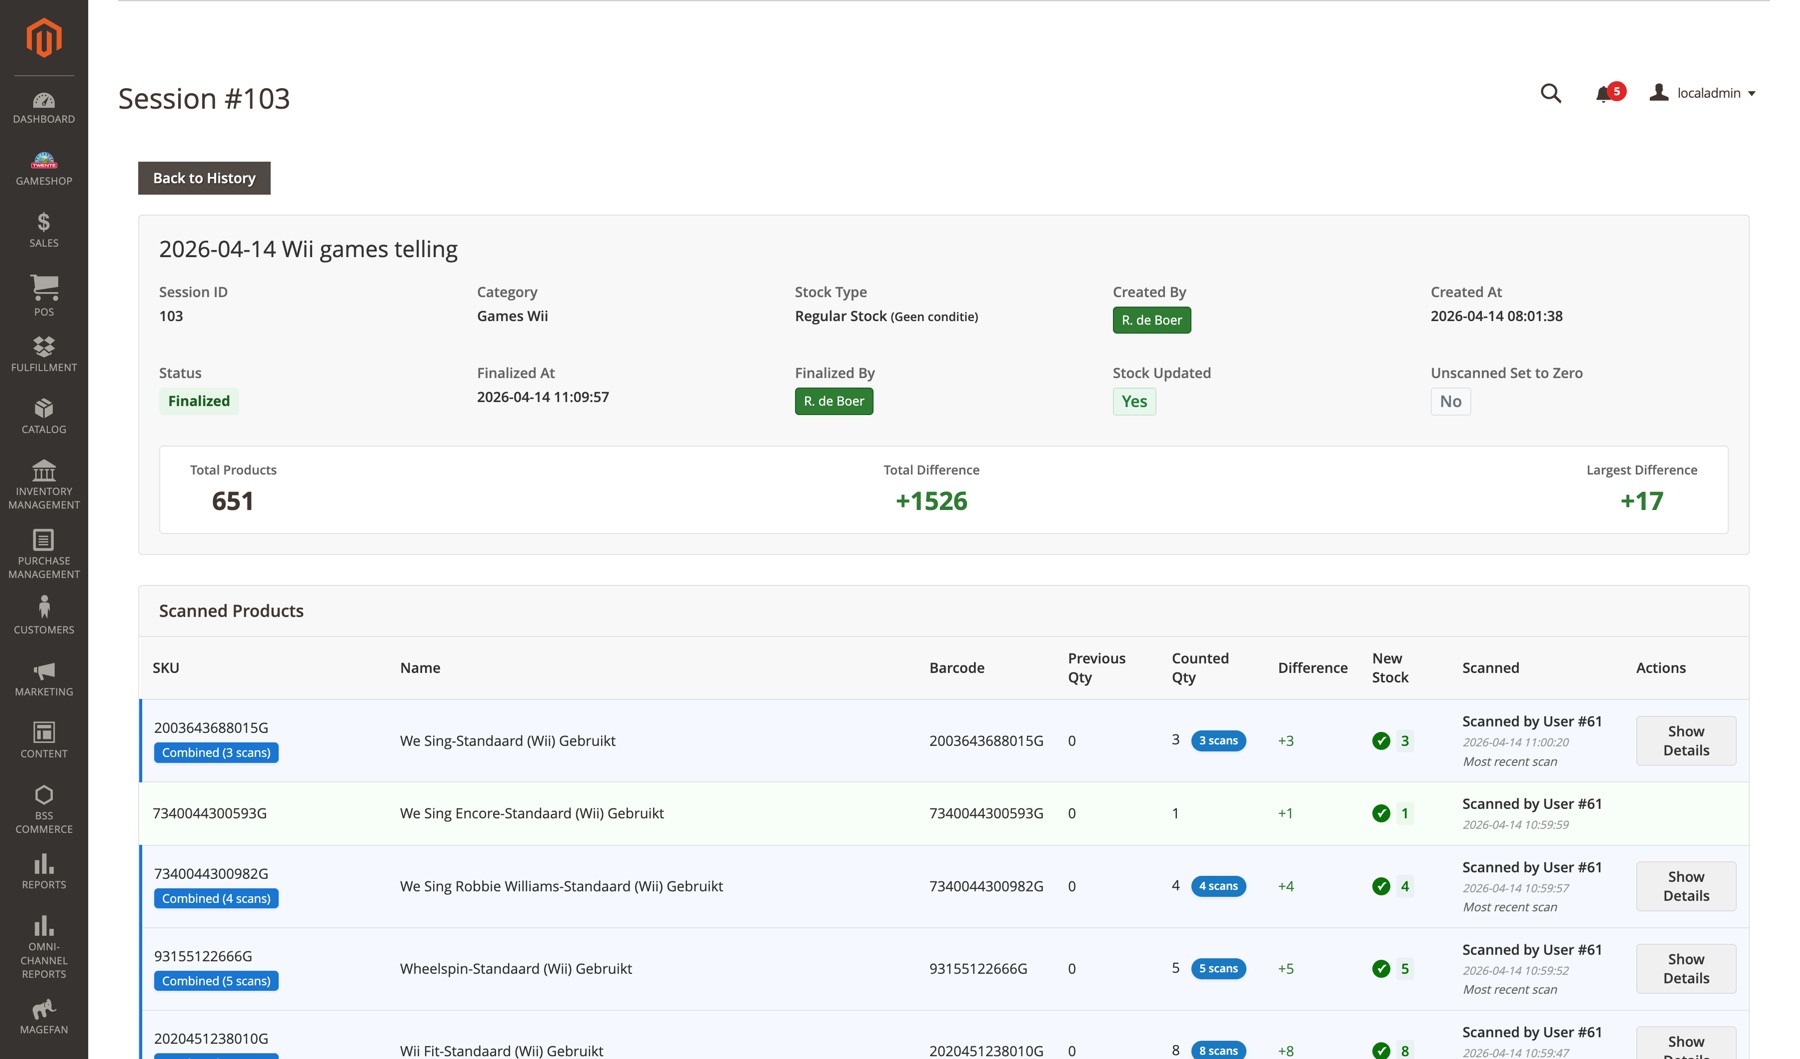Go Back to History
The width and height of the screenshot is (1800, 1059).
pyautogui.click(x=204, y=178)
